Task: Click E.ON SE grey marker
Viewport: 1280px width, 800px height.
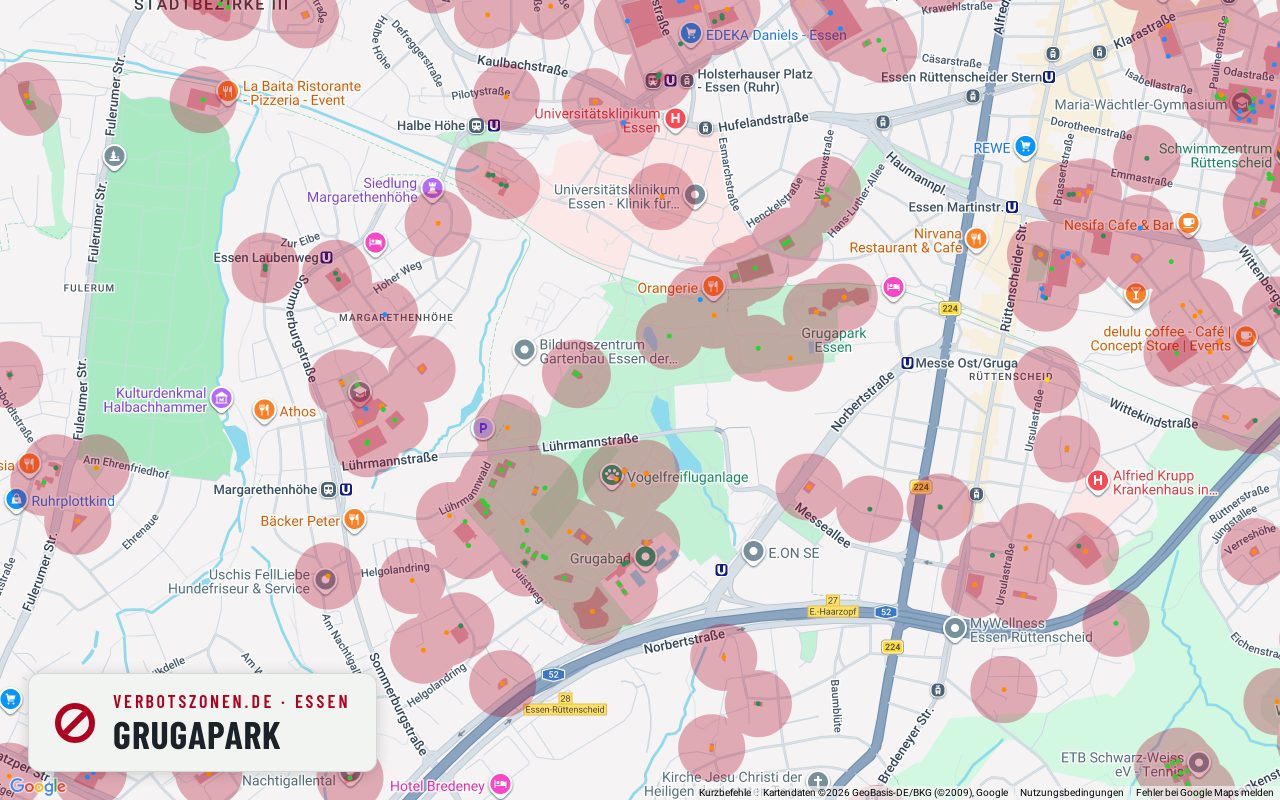Action: 753,551
